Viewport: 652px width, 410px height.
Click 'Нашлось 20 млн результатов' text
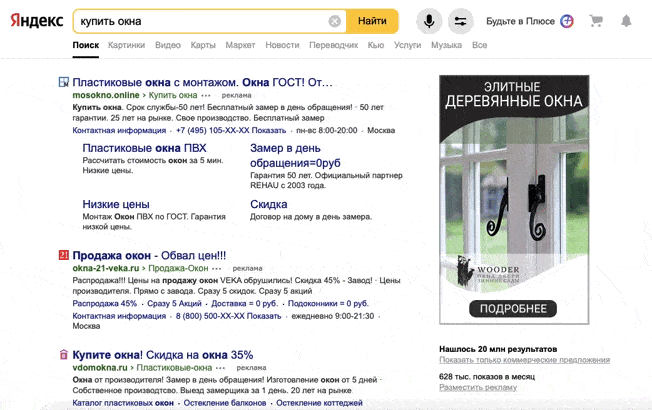click(498, 349)
